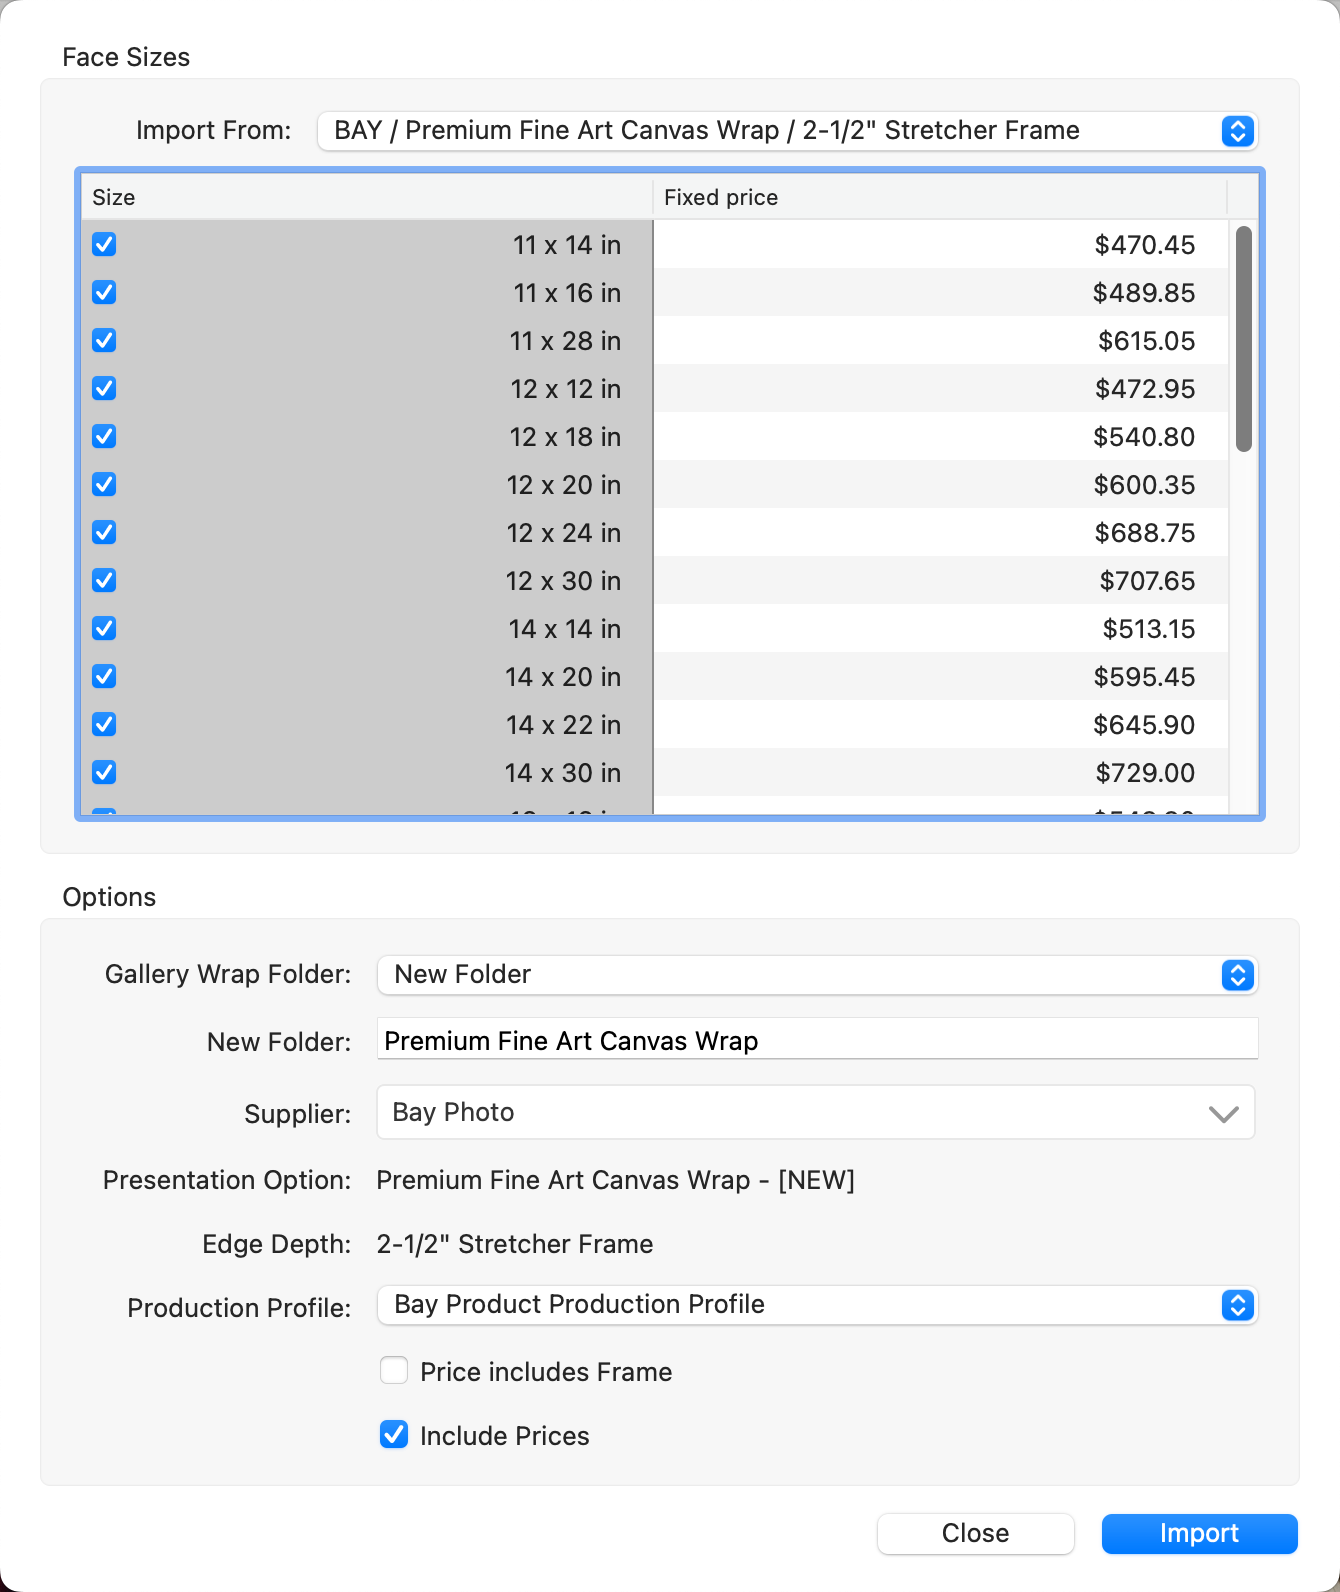Disable the Include Prices checkbox

tap(394, 1435)
